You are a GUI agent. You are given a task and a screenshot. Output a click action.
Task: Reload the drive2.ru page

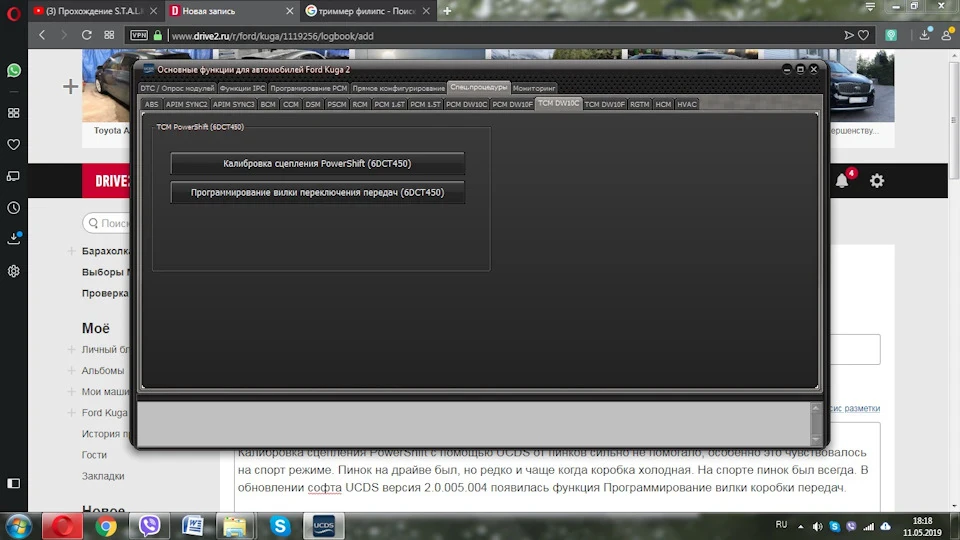click(x=86, y=36)
